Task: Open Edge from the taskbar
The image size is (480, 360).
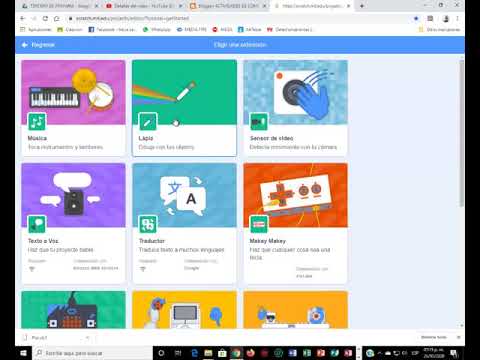Action: (x=195, y=353)
